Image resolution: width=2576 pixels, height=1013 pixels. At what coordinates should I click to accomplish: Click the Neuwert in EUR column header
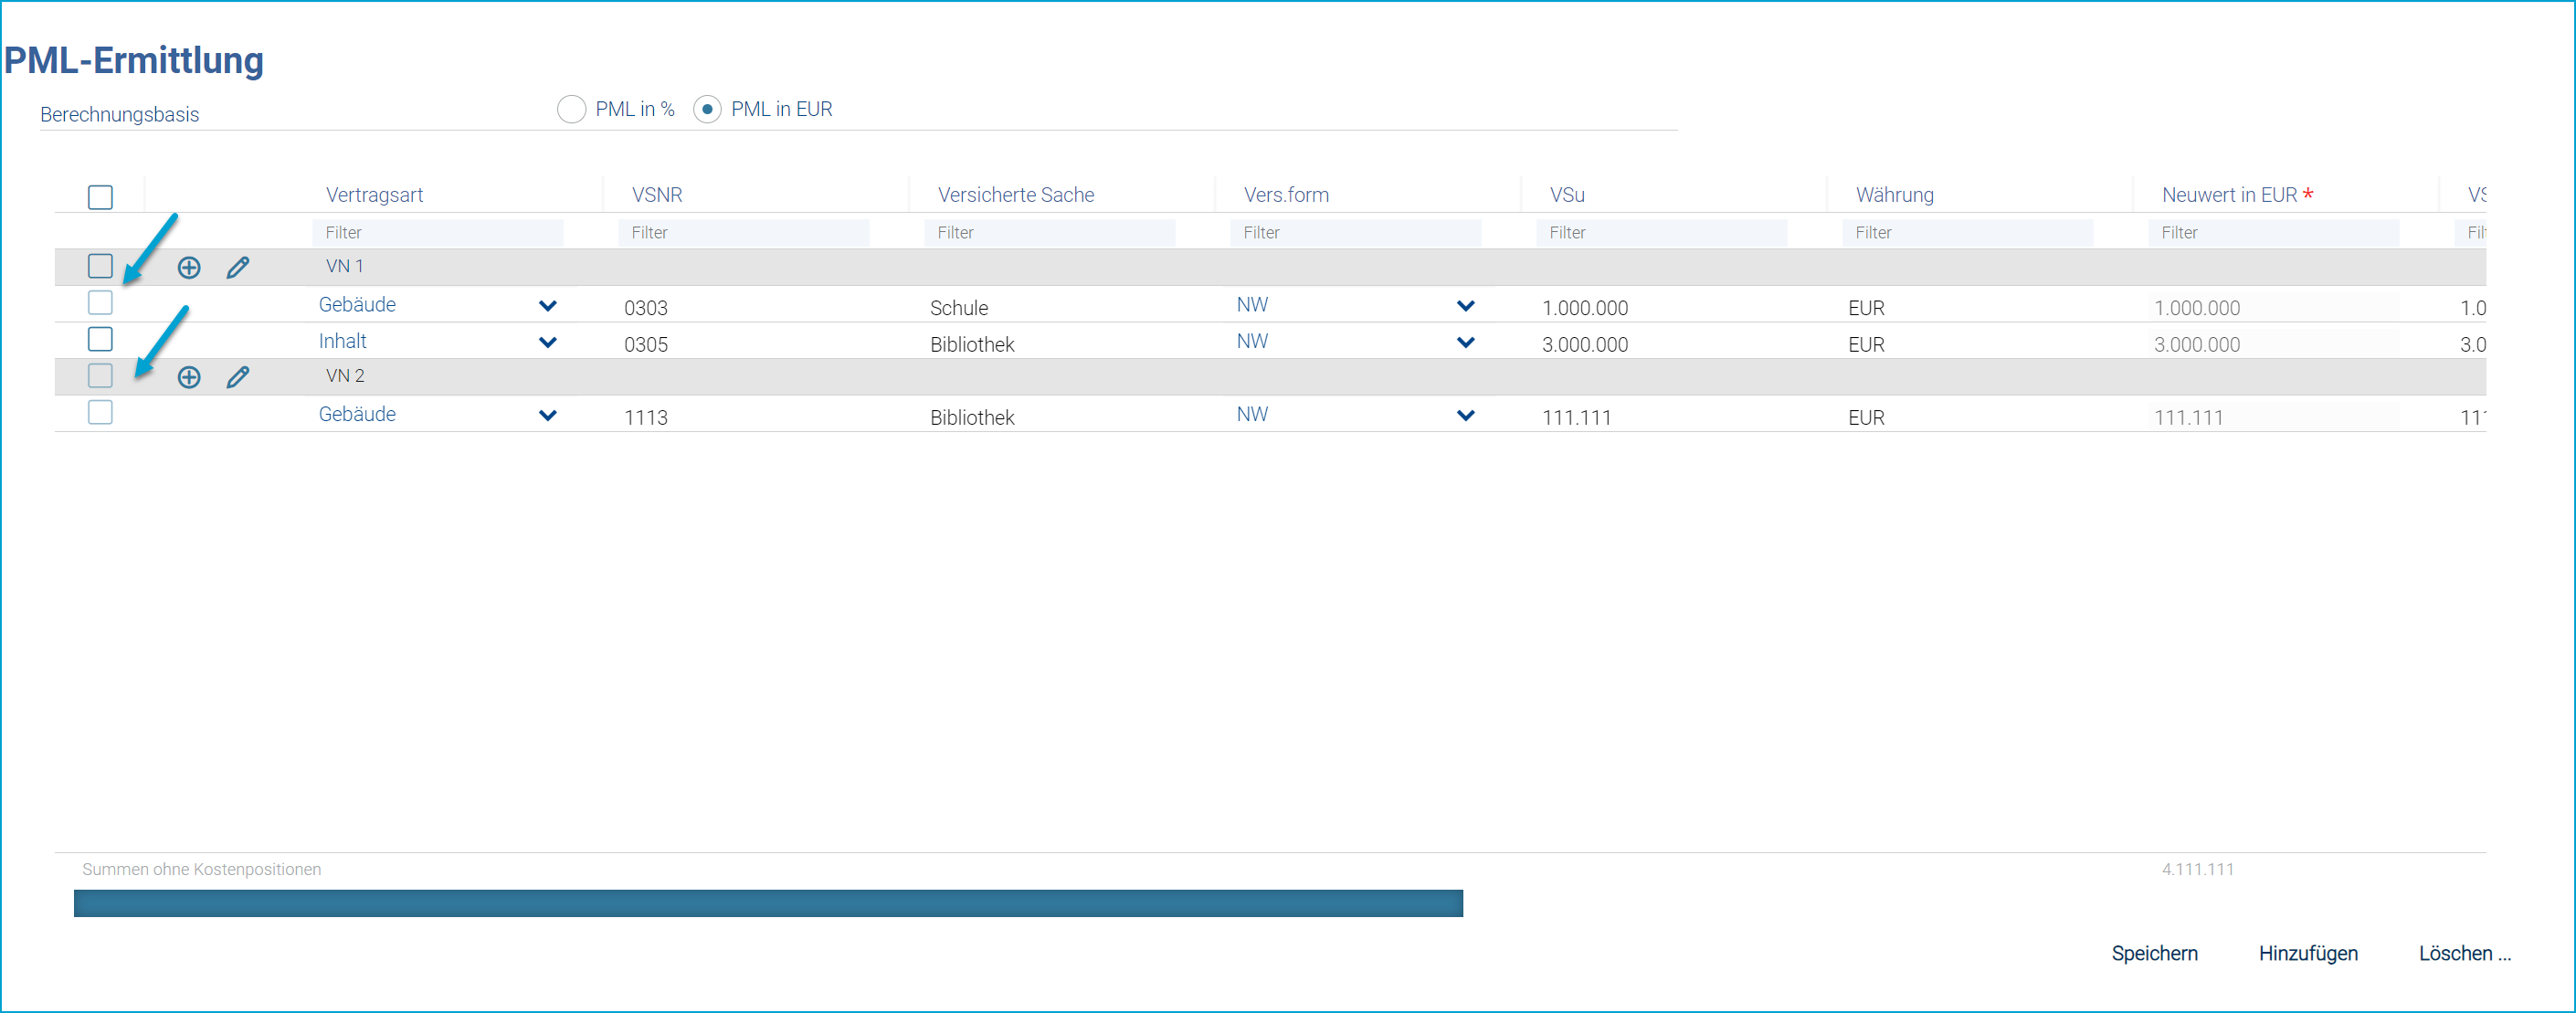pos(2228,195)
